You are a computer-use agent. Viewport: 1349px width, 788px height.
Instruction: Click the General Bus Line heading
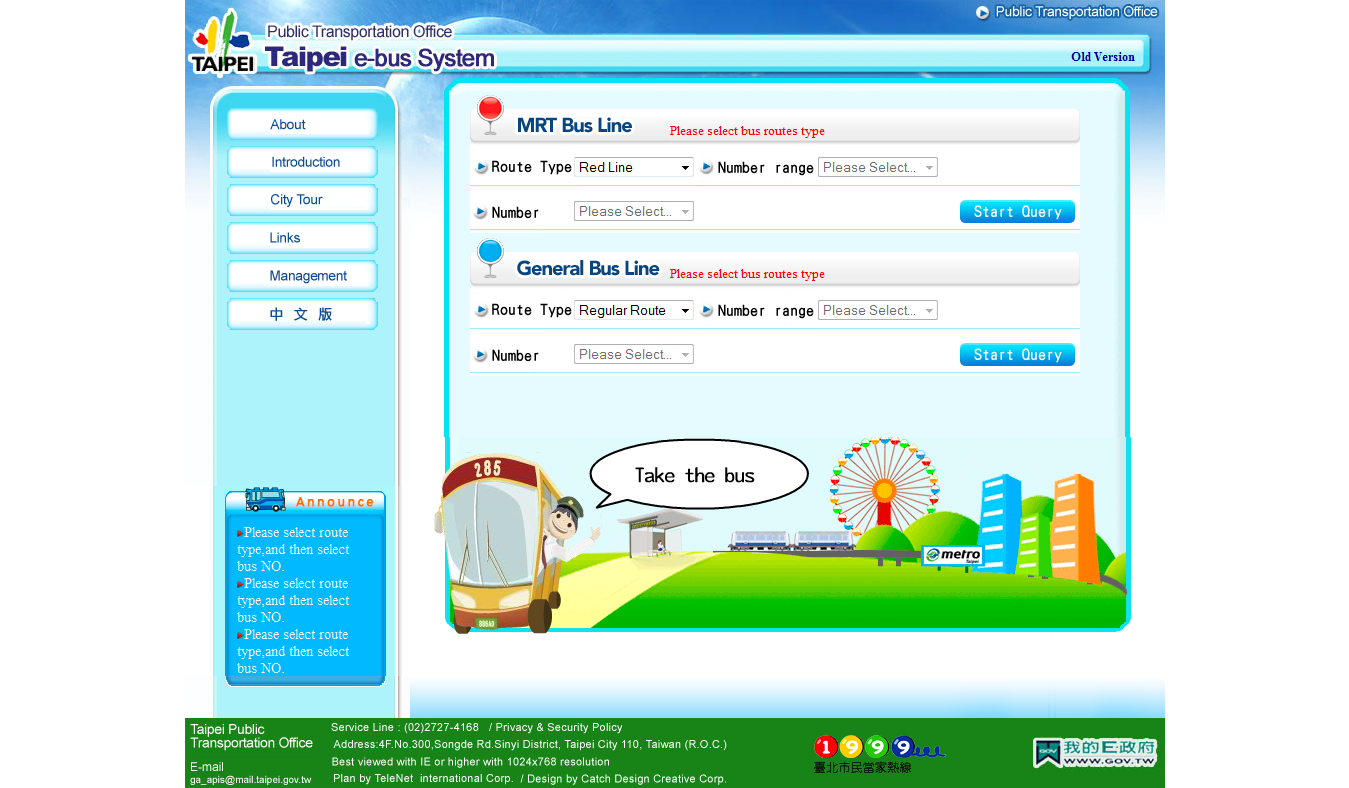tap(587, 268)
